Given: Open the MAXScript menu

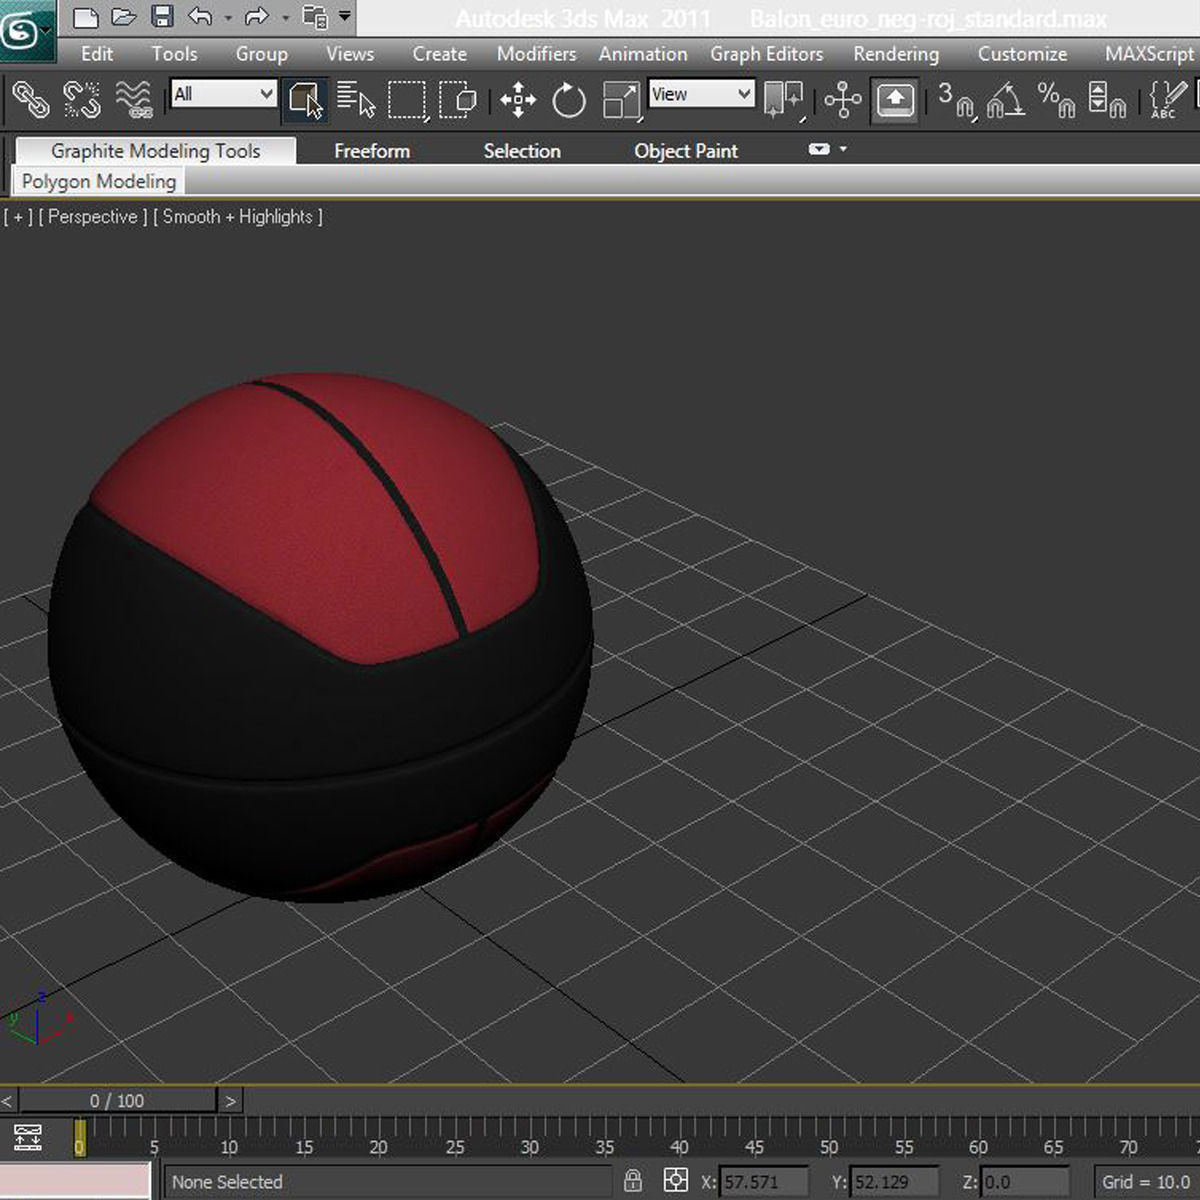Looking at the screenshot, I should (1149, 54).
